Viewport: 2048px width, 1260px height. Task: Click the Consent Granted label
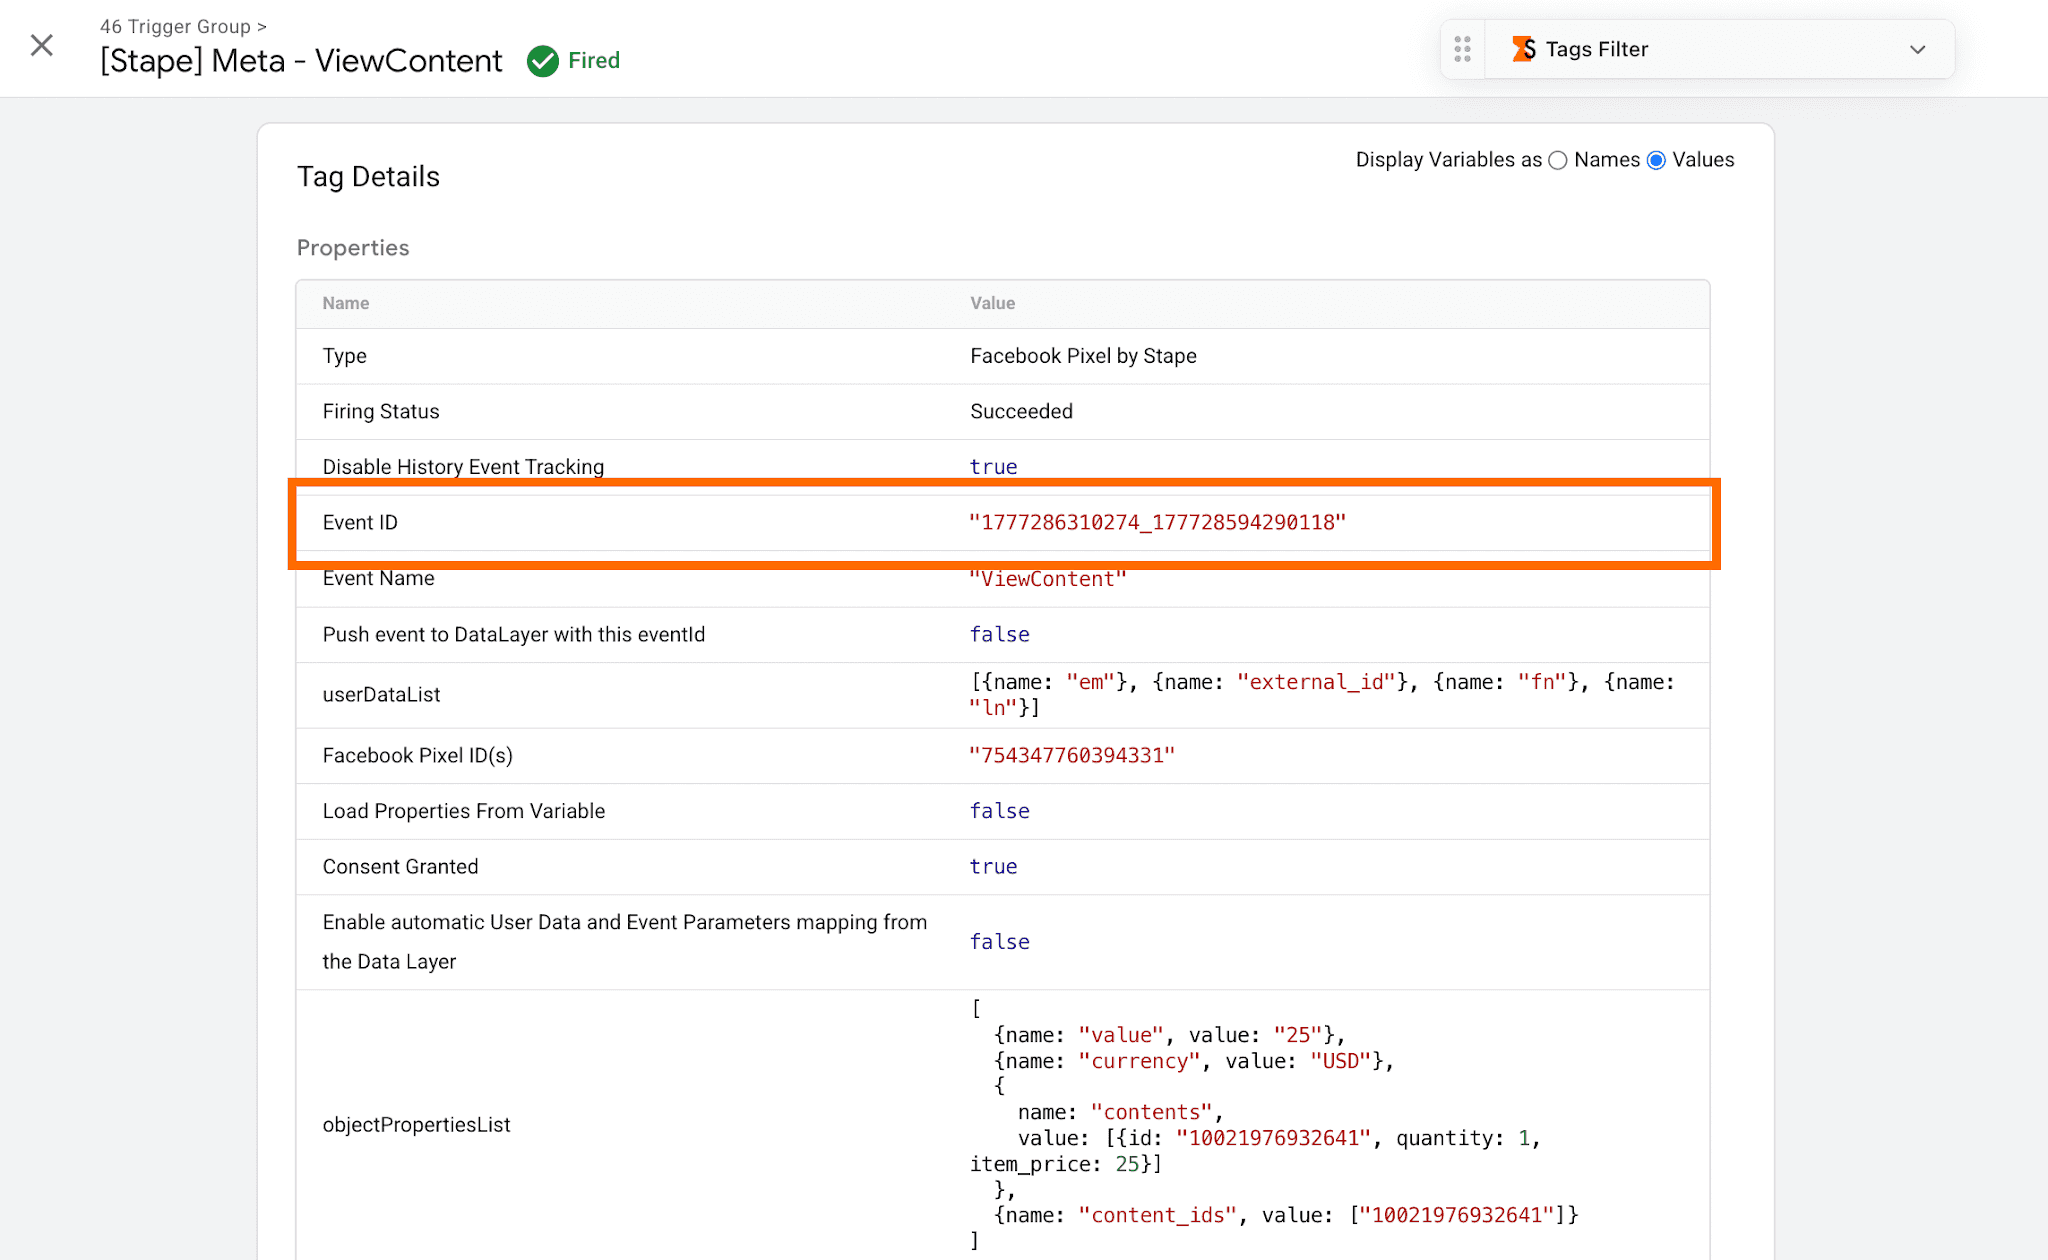(x=400, y=867)
